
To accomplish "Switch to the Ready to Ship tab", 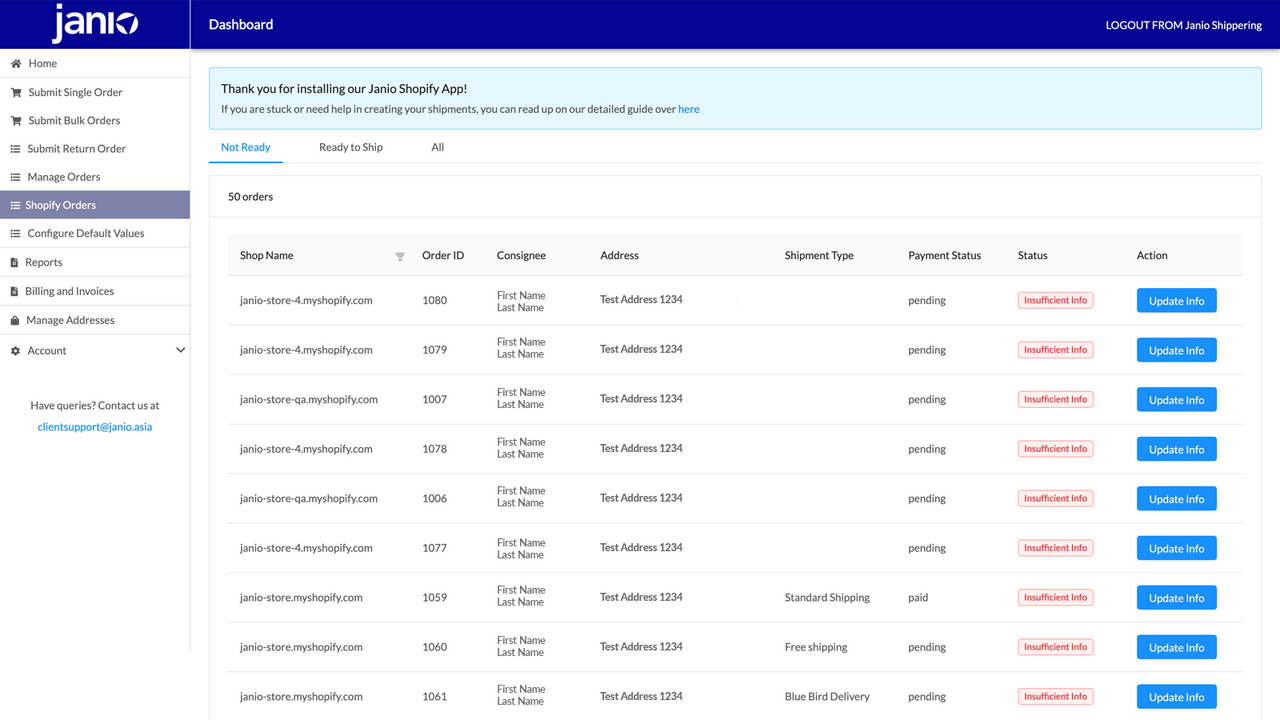I will tap(351, 146).
